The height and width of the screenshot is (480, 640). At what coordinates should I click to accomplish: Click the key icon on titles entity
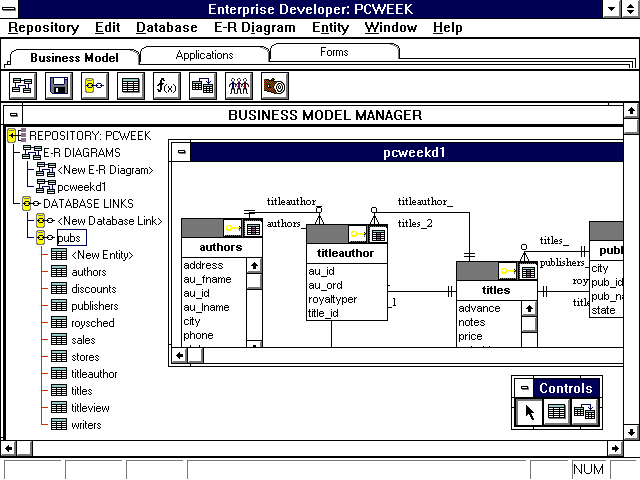pos(509,271)
